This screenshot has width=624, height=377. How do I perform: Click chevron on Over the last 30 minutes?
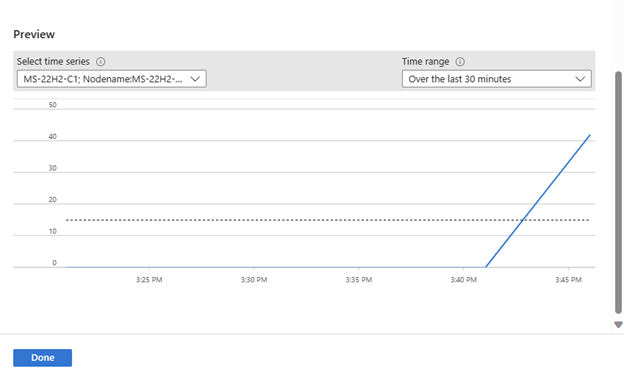tap(580, 79)
